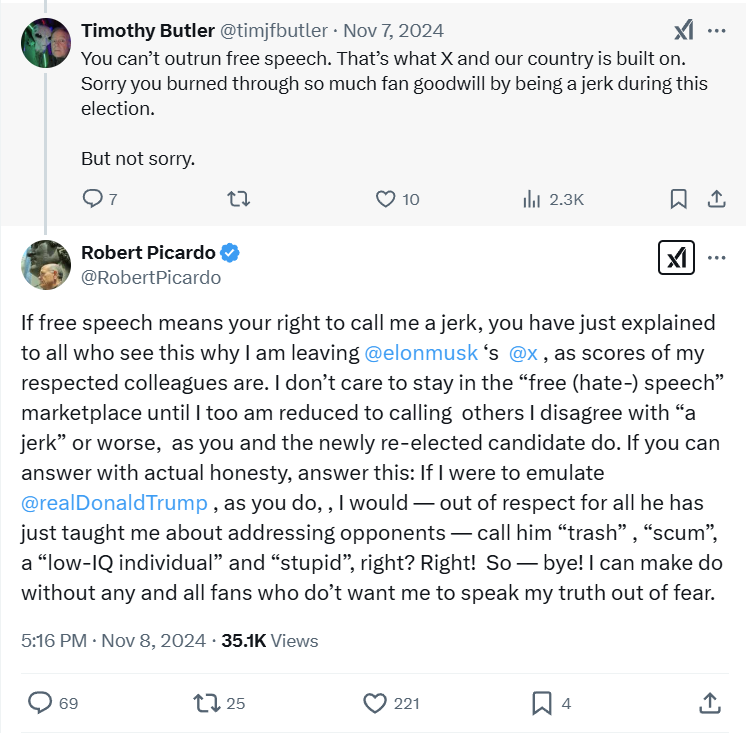Bookmark Timothy Butler's post
746x733 pixels.
[678, 199]
